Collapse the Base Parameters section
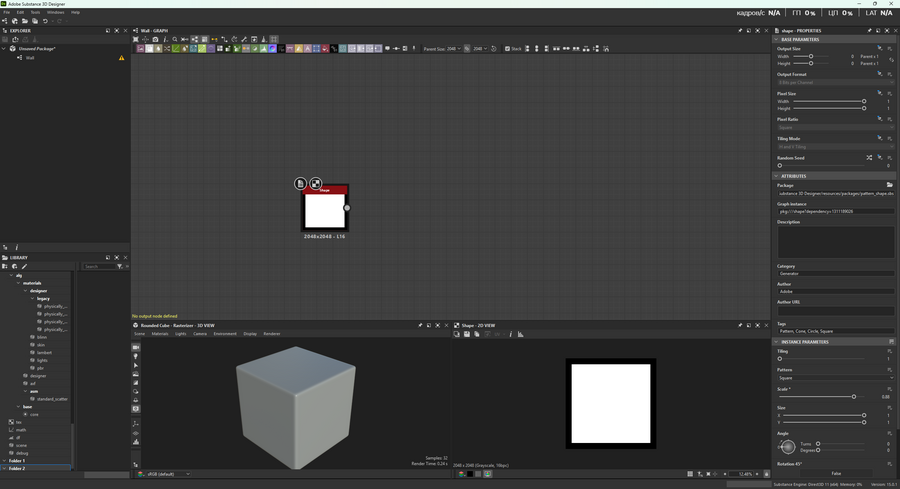The image size is (900, 489). [x=776, y=39]
